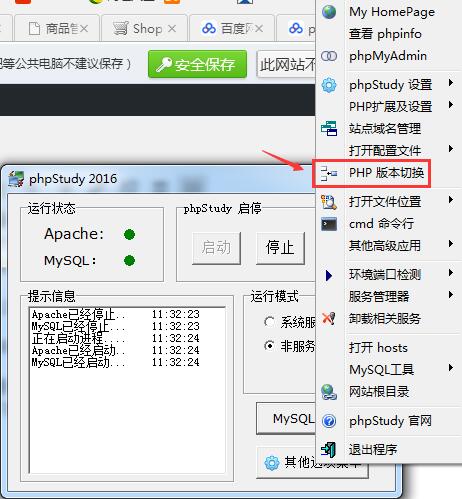This screenshot has width=462, height=499.
Task: Expand the 打开配置文件 submenu arrow
Action: pos(451,149)
